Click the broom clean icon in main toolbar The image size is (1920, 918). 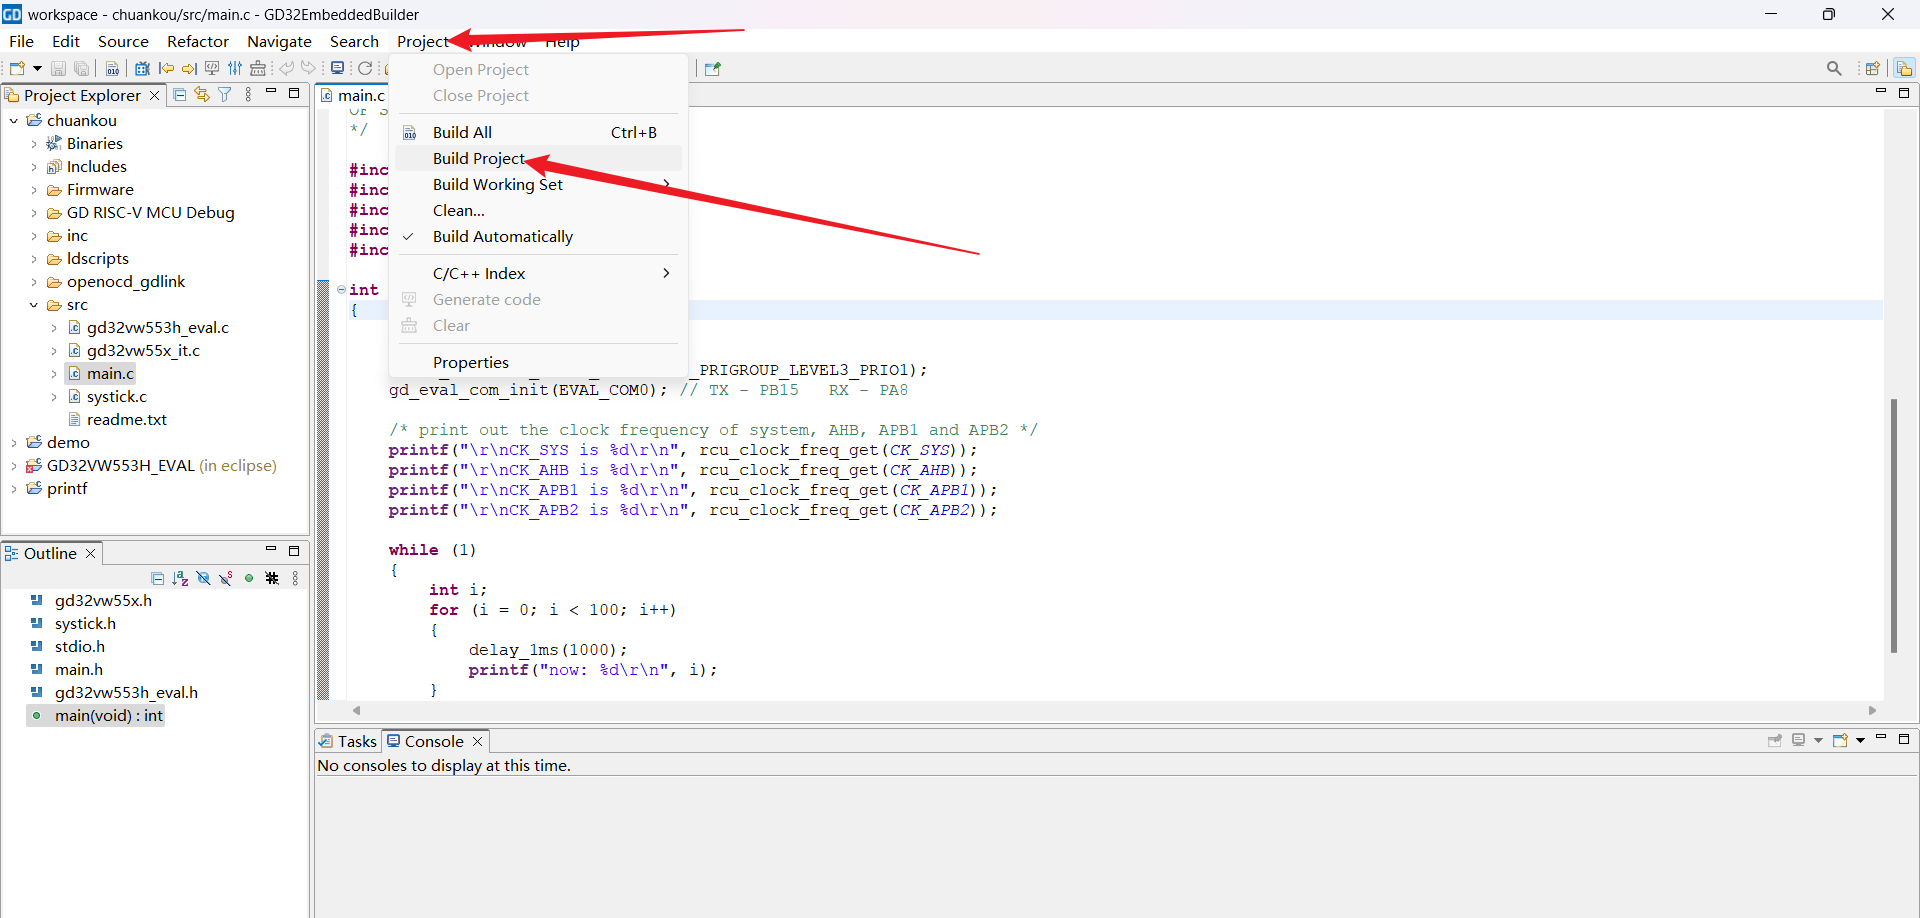point(258,69)
